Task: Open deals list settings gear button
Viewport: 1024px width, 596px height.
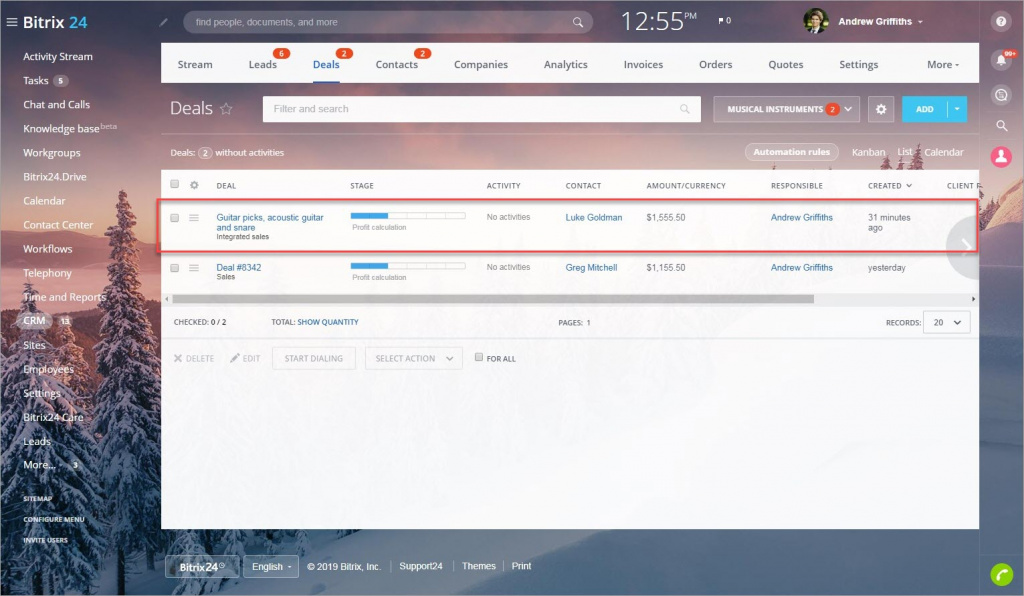Action: click(x=880, y=109)
